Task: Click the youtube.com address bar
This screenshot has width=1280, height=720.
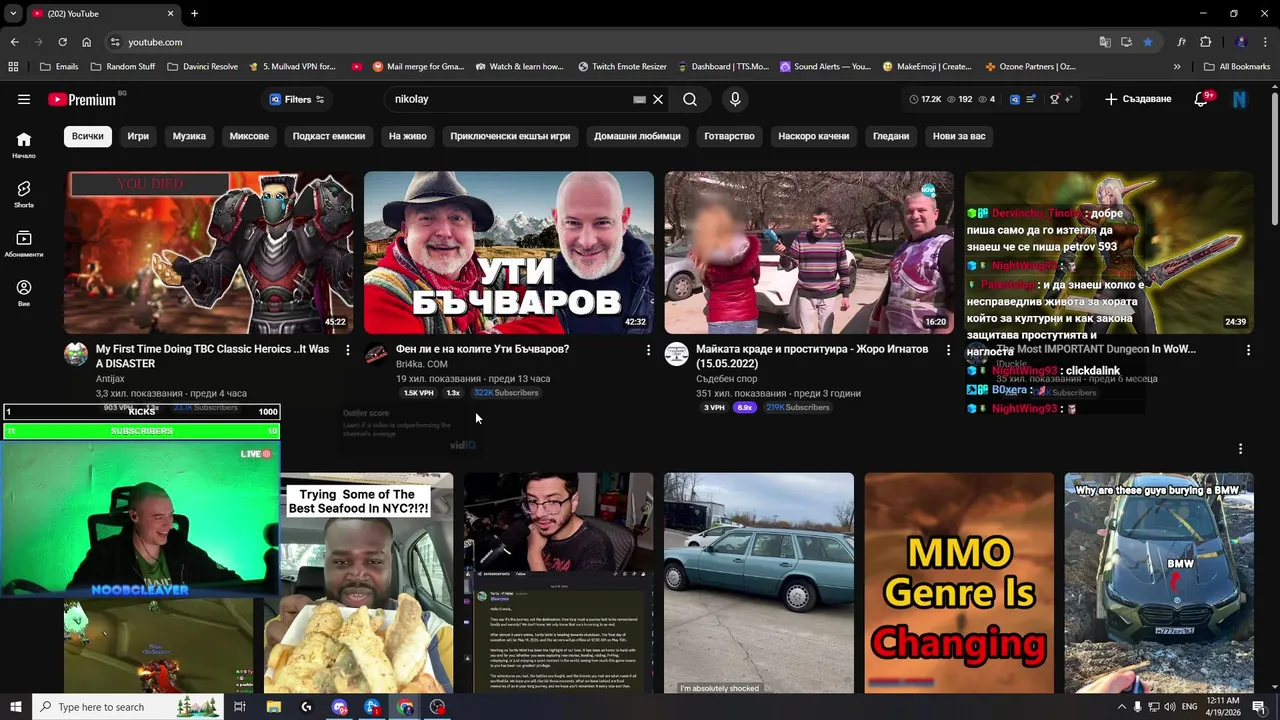Action: 600,42
